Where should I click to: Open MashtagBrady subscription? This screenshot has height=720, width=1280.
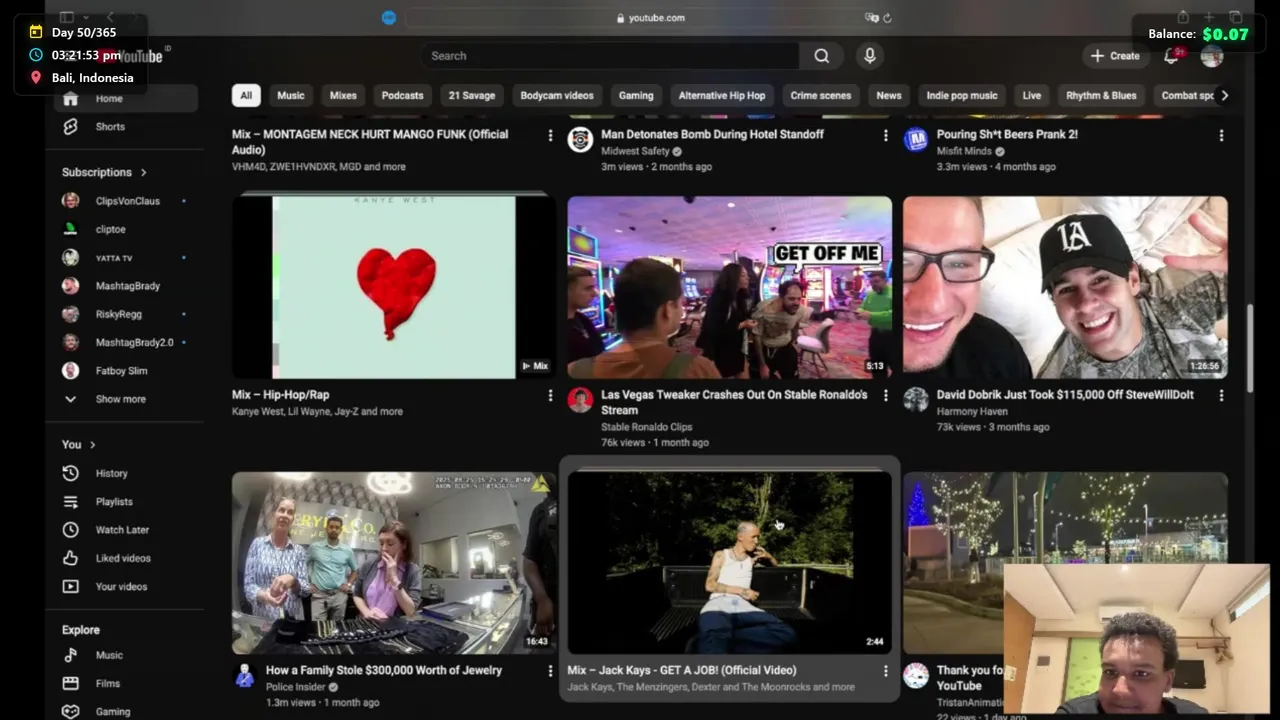pos(126,286)
